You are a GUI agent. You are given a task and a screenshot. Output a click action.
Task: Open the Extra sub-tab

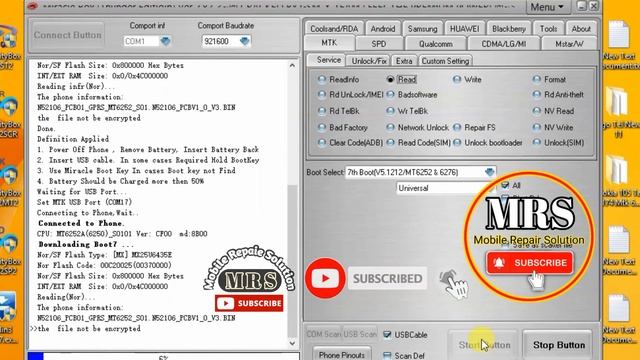click(x=404, y=61)
